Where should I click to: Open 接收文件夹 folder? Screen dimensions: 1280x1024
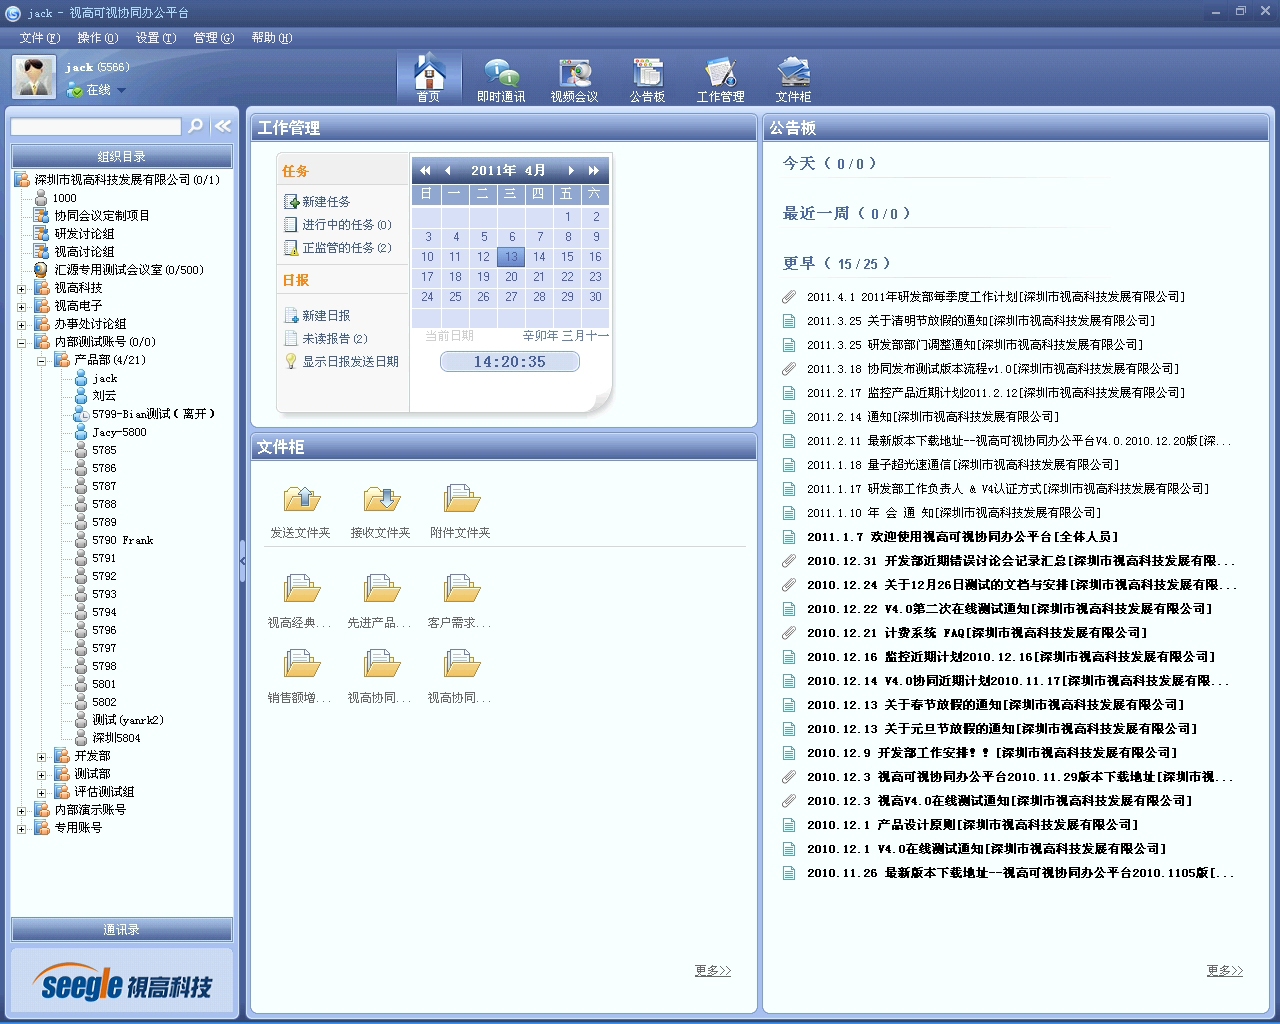pyautogui.click(x=380, y=512)
